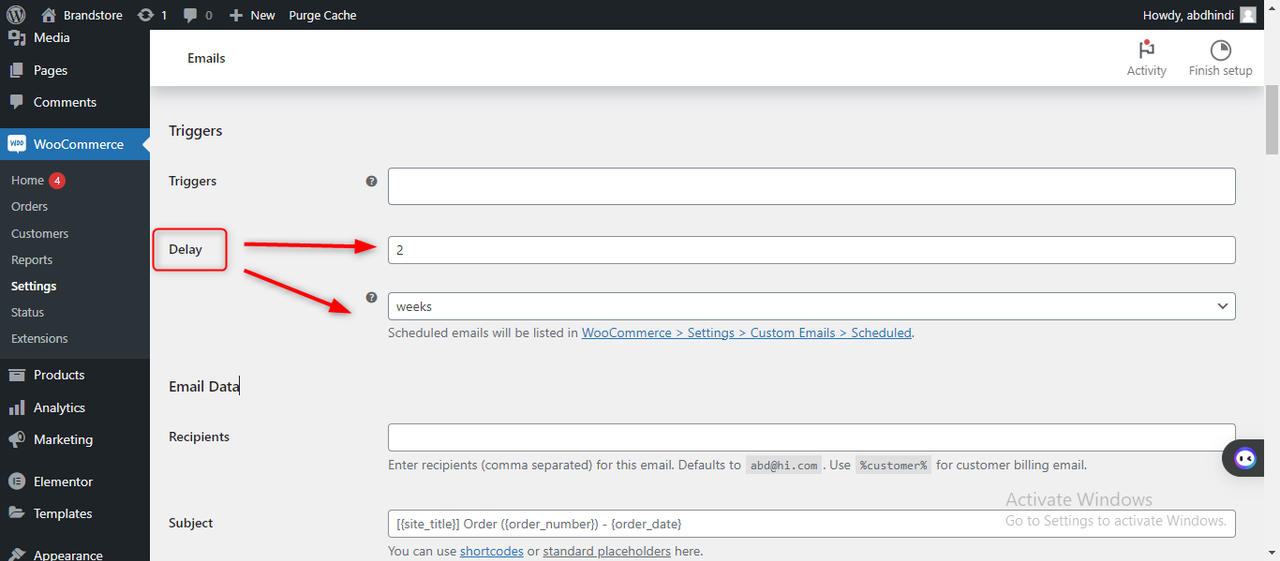Click the Appearance brush icon
The height and width of the screenshot is (561, 1280).
[16, 554]
